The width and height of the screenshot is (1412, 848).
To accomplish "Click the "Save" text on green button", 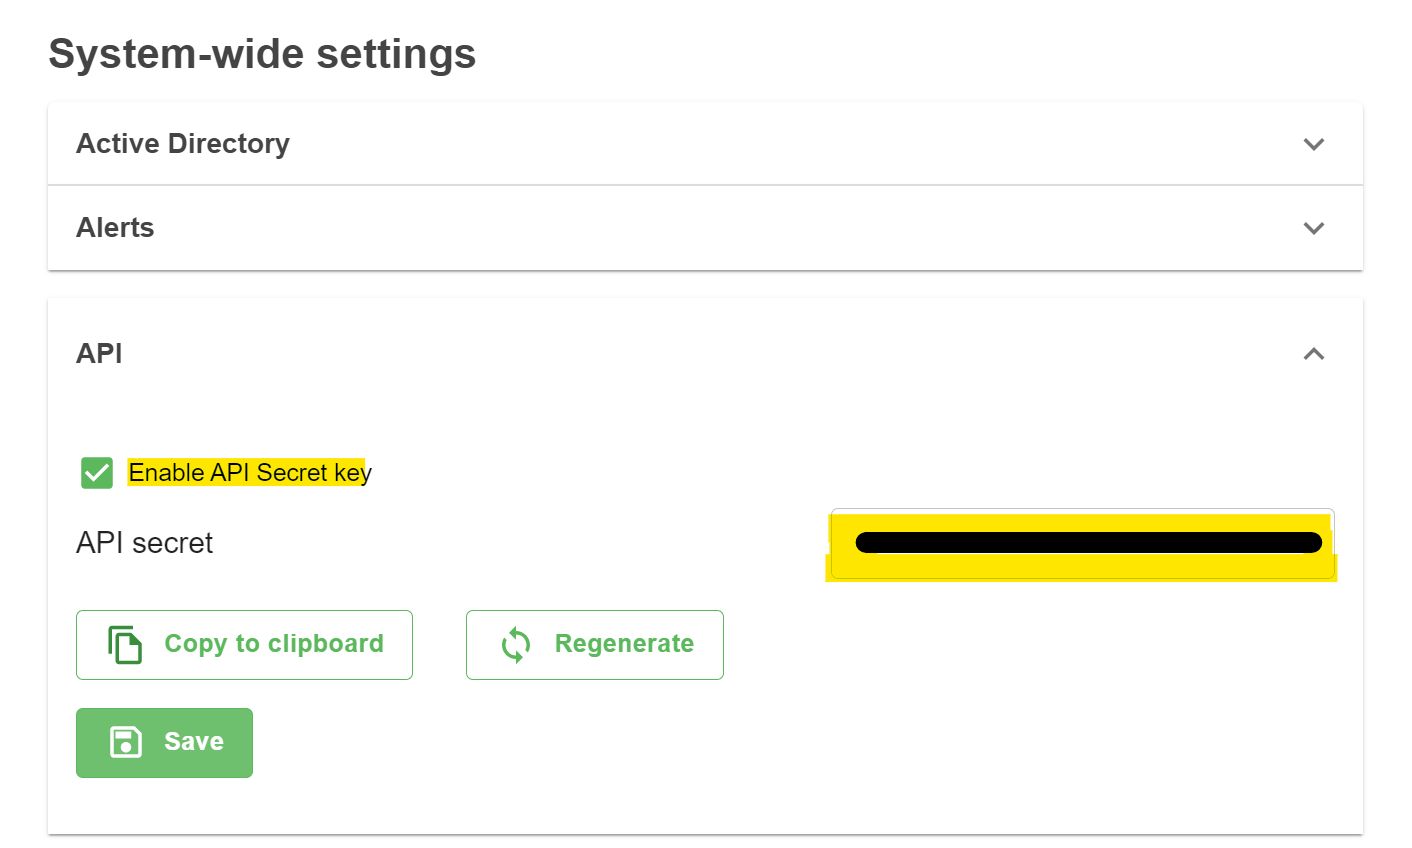I will [x=194, y=742].
